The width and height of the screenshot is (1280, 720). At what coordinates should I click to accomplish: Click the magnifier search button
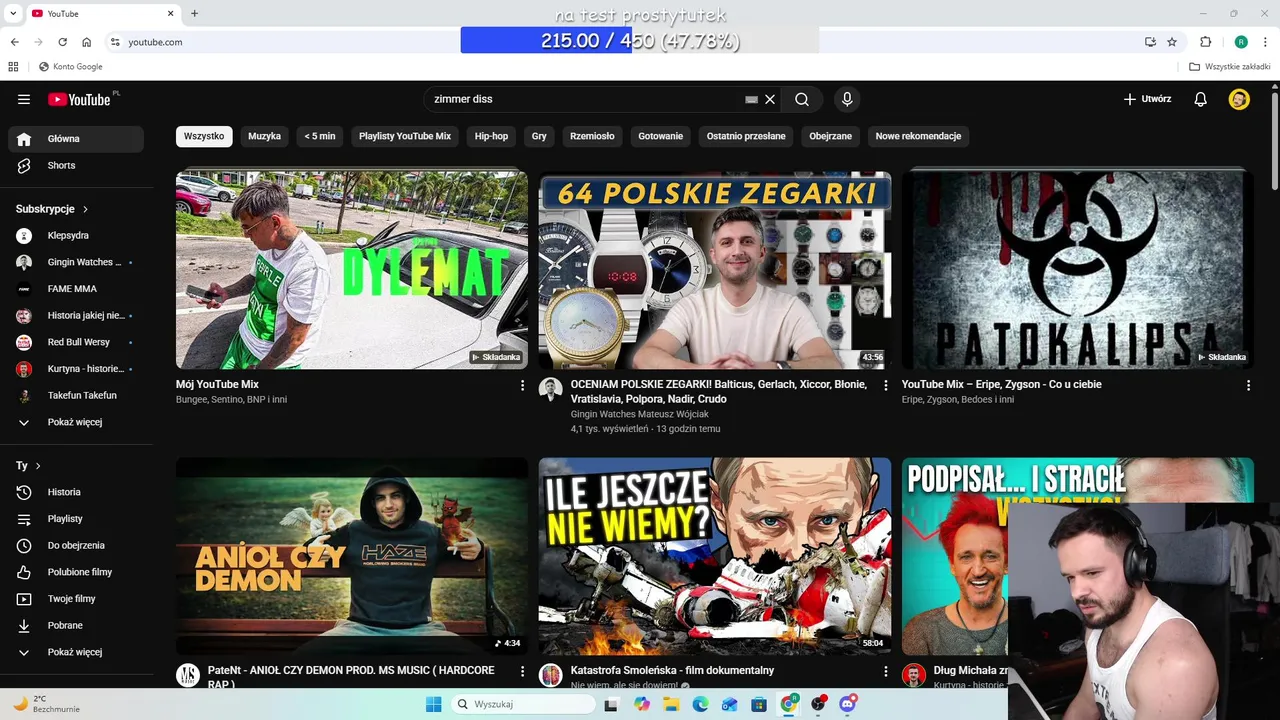802,99
